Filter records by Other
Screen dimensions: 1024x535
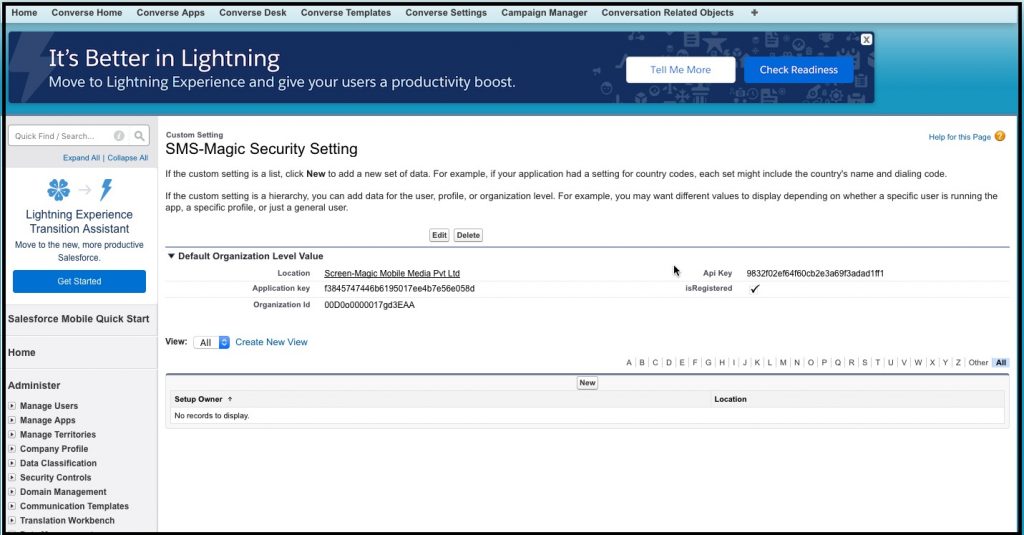coord(978,363)
